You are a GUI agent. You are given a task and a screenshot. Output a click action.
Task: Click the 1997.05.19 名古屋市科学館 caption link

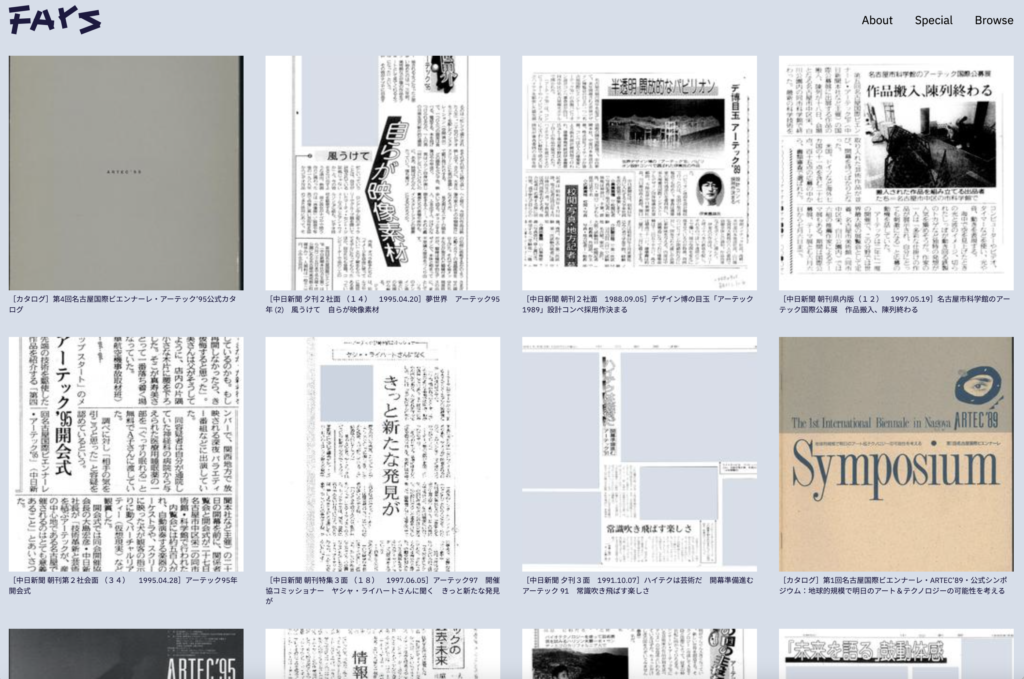(x=893, y=303)
